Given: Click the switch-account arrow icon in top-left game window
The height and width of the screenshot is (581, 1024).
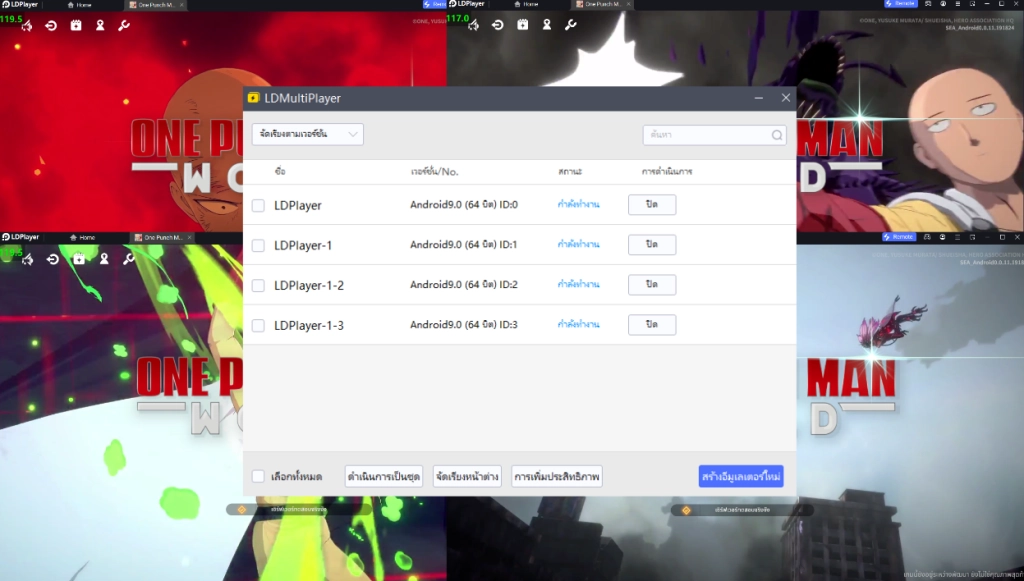Looking at the screenshot, I should click(x=51, y=25).
